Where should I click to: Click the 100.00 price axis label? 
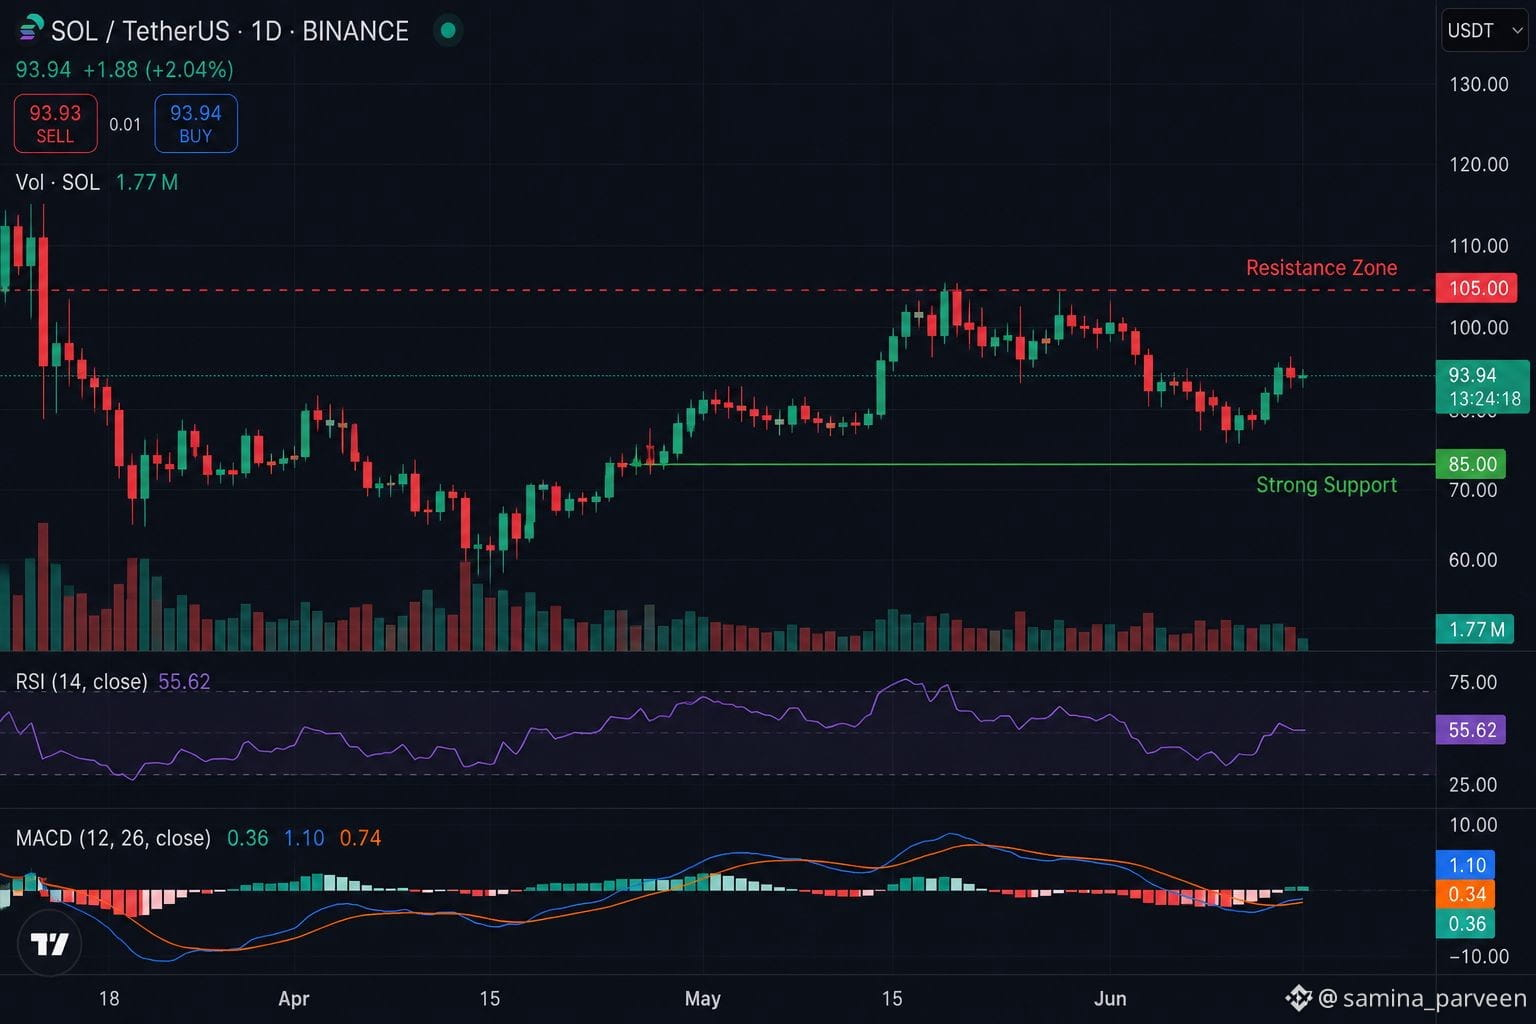click(1478, 327)
